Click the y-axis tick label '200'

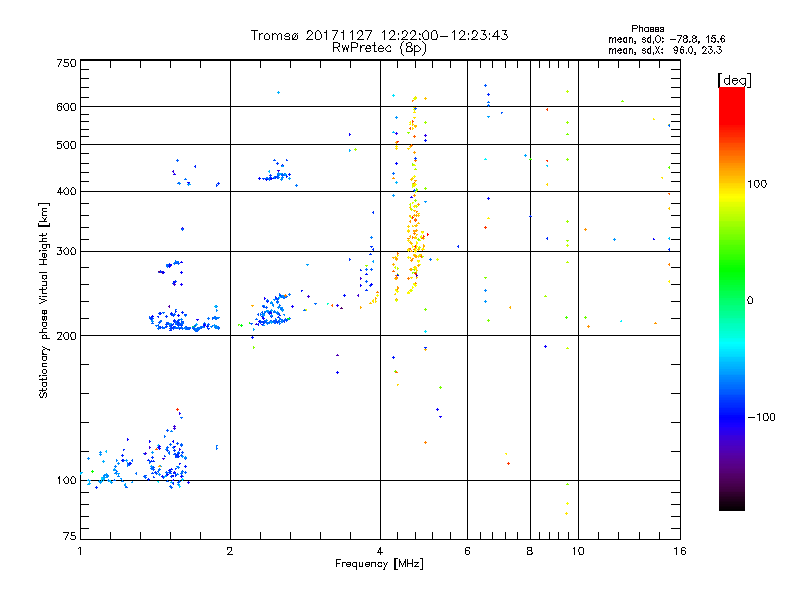(67, 336)
